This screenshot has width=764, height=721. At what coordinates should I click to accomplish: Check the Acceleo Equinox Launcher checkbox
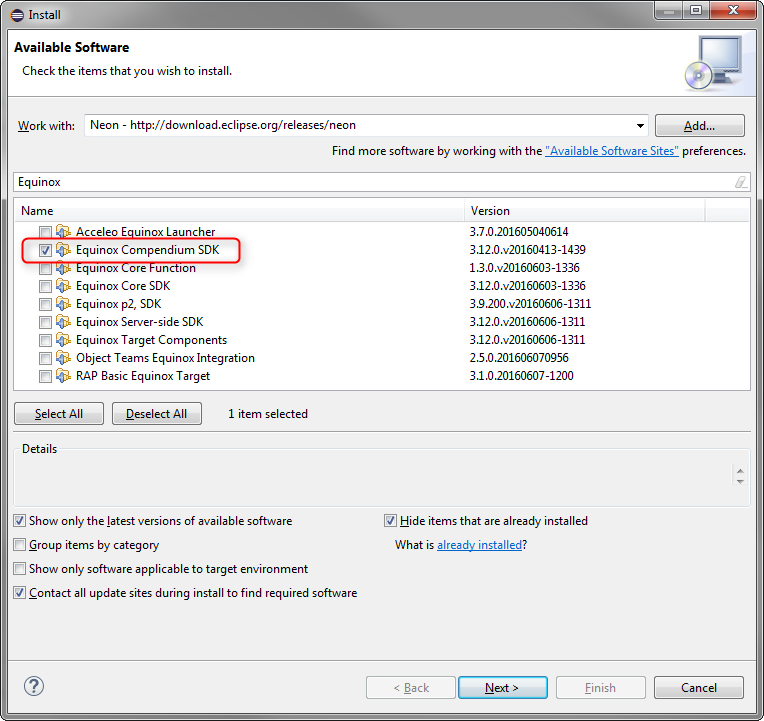(45, 232)
